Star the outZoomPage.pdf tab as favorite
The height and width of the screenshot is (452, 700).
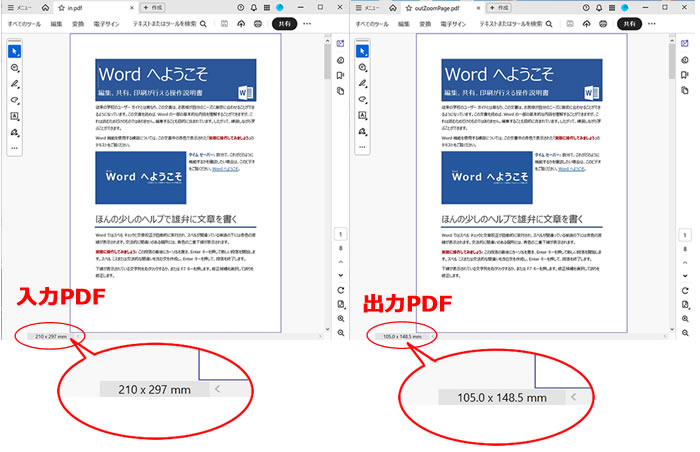408,8
